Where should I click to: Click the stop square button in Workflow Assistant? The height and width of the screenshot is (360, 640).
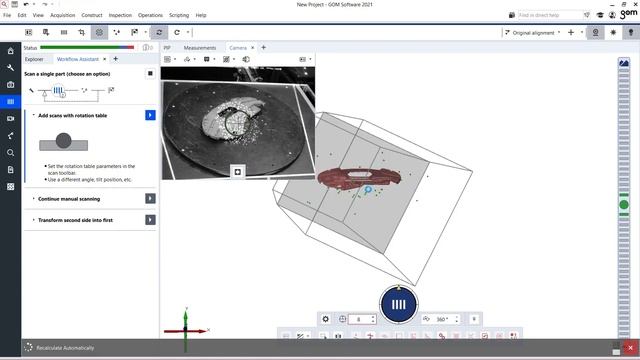(150, 73)
